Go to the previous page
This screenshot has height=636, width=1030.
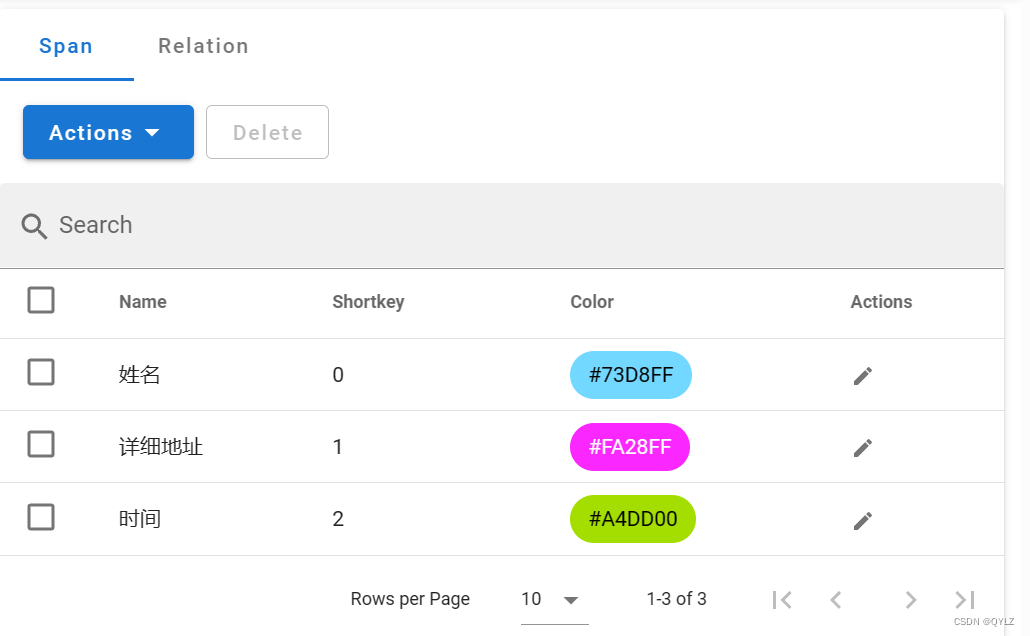(x=836, y=599)
